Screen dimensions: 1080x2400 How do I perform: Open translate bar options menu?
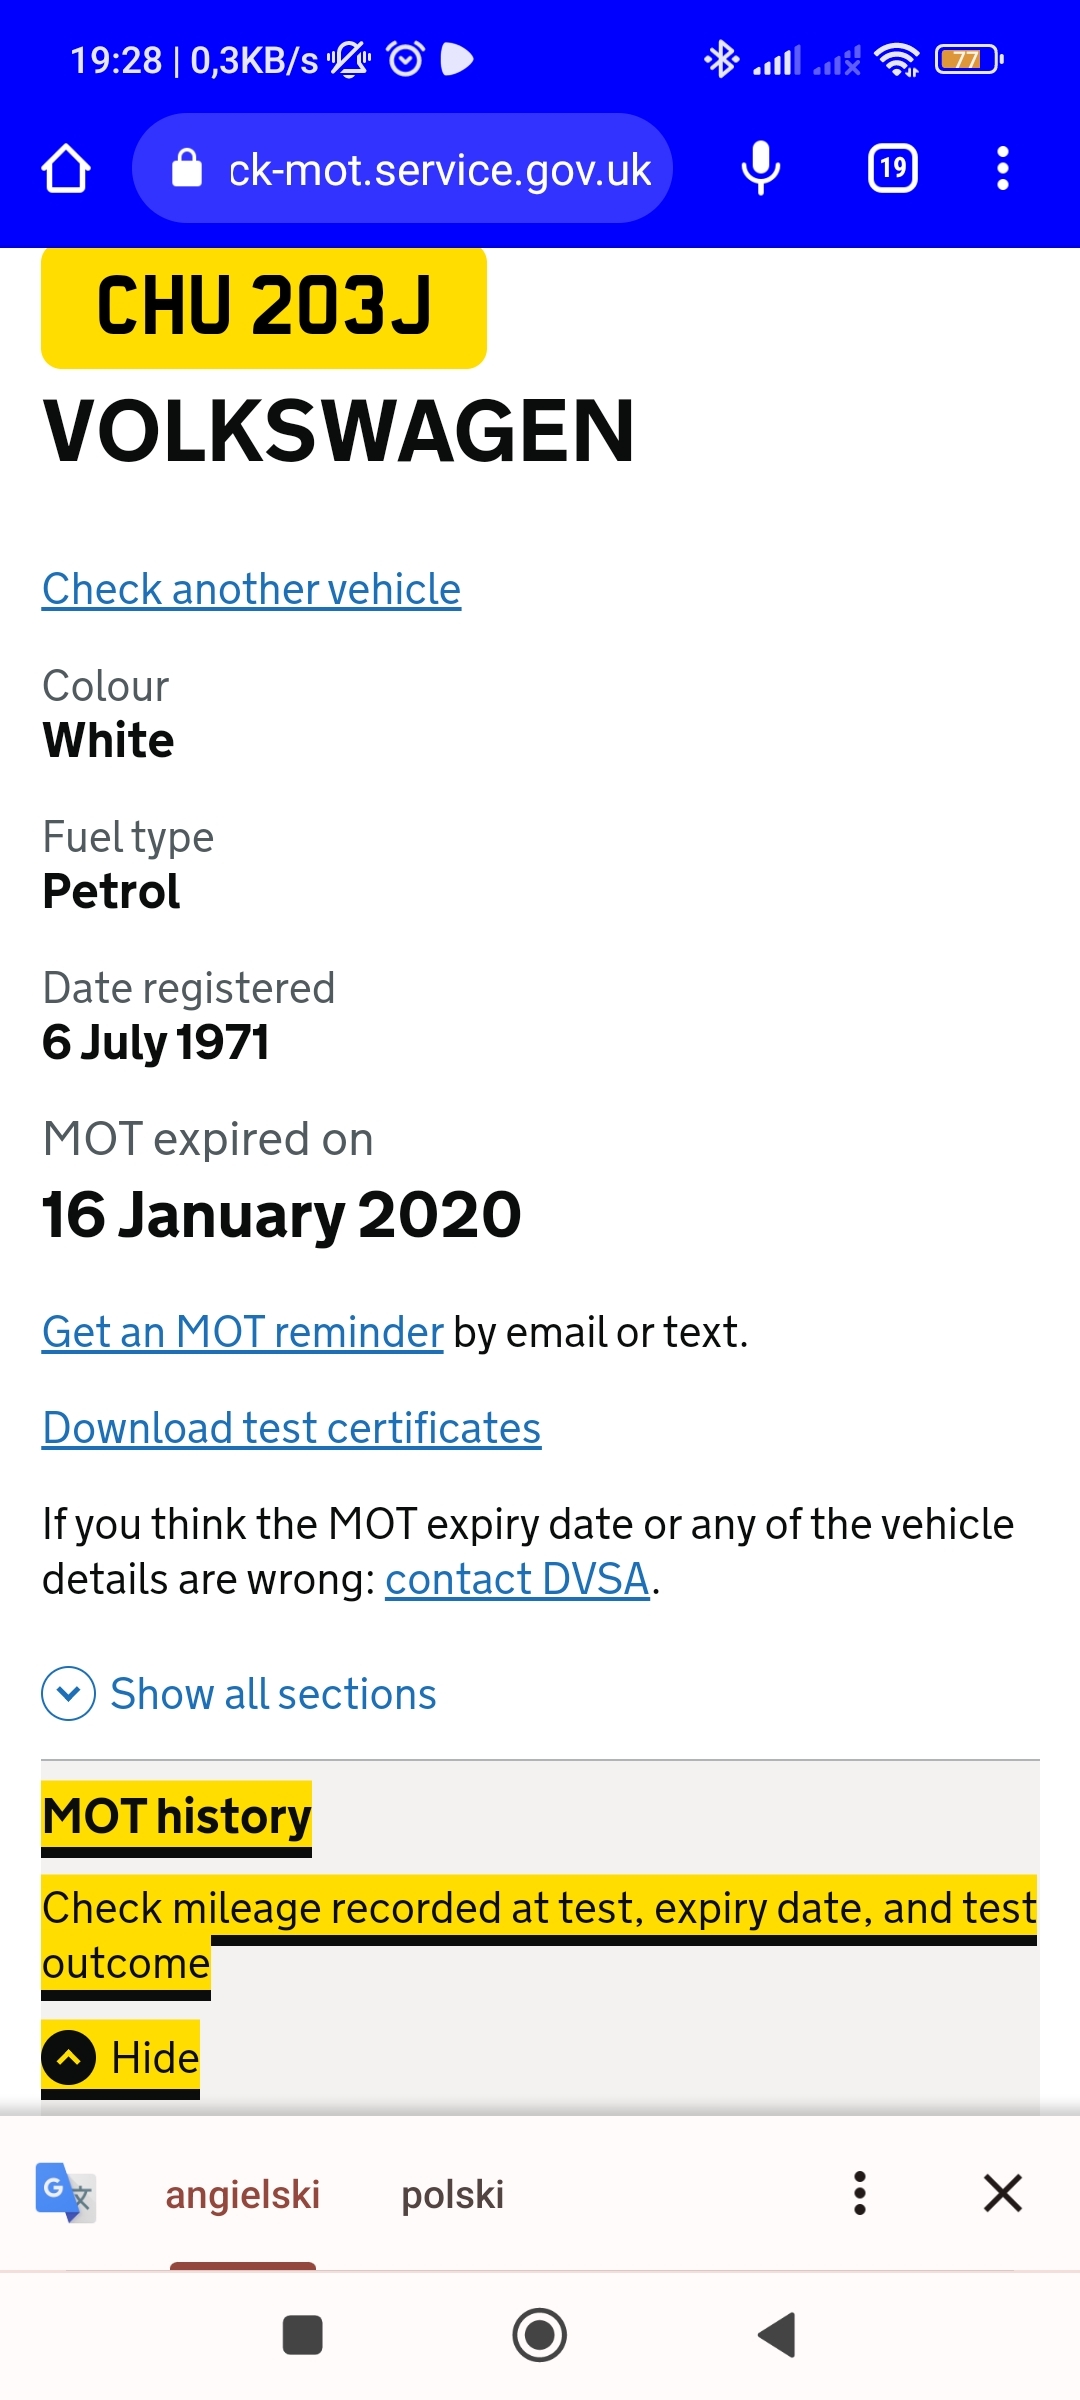tap(859, 2193)
